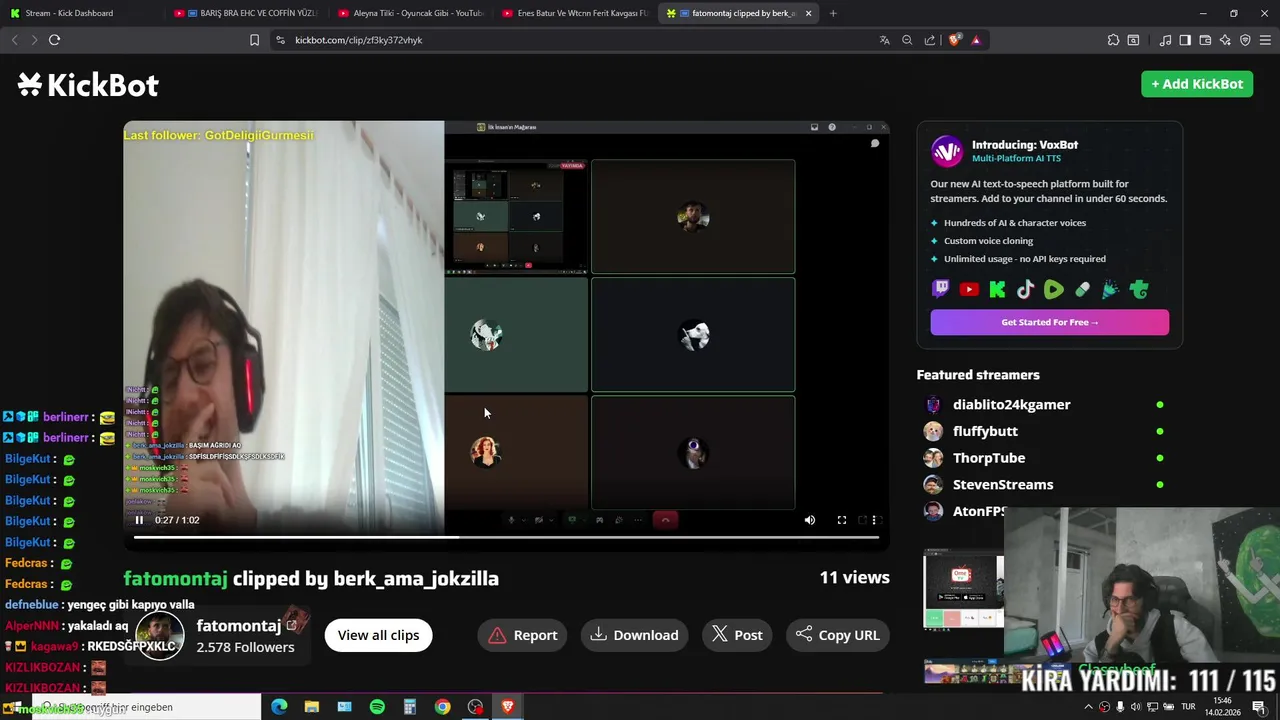The width and height of the screenshot is (1280, 720).
Task: Open fatomontaj channel name link
Action: 239,626
